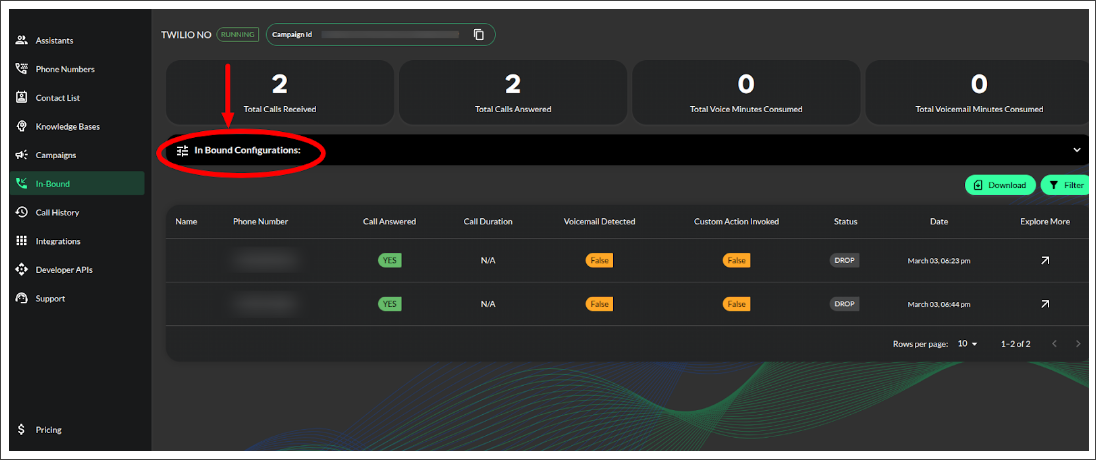Viewport: 1096px width, 460px height.
Task: Open the Support page in the sidebar
Action: pyautogui.click(x=50, y=298)
